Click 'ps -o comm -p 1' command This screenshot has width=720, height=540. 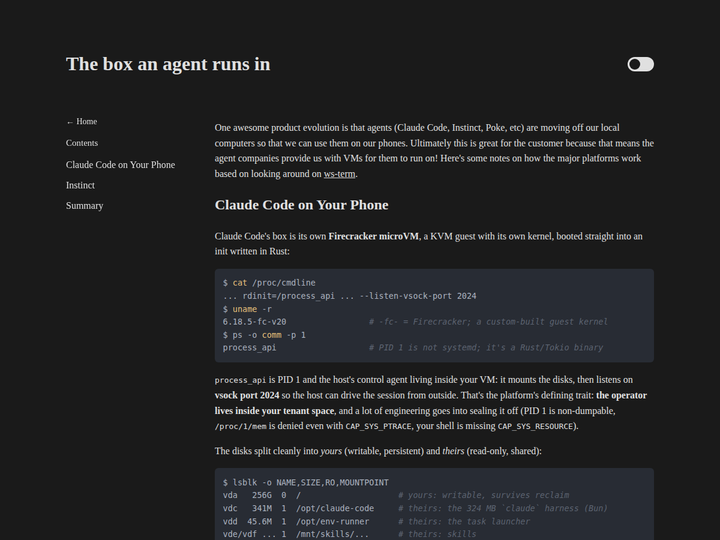[264, 335]
